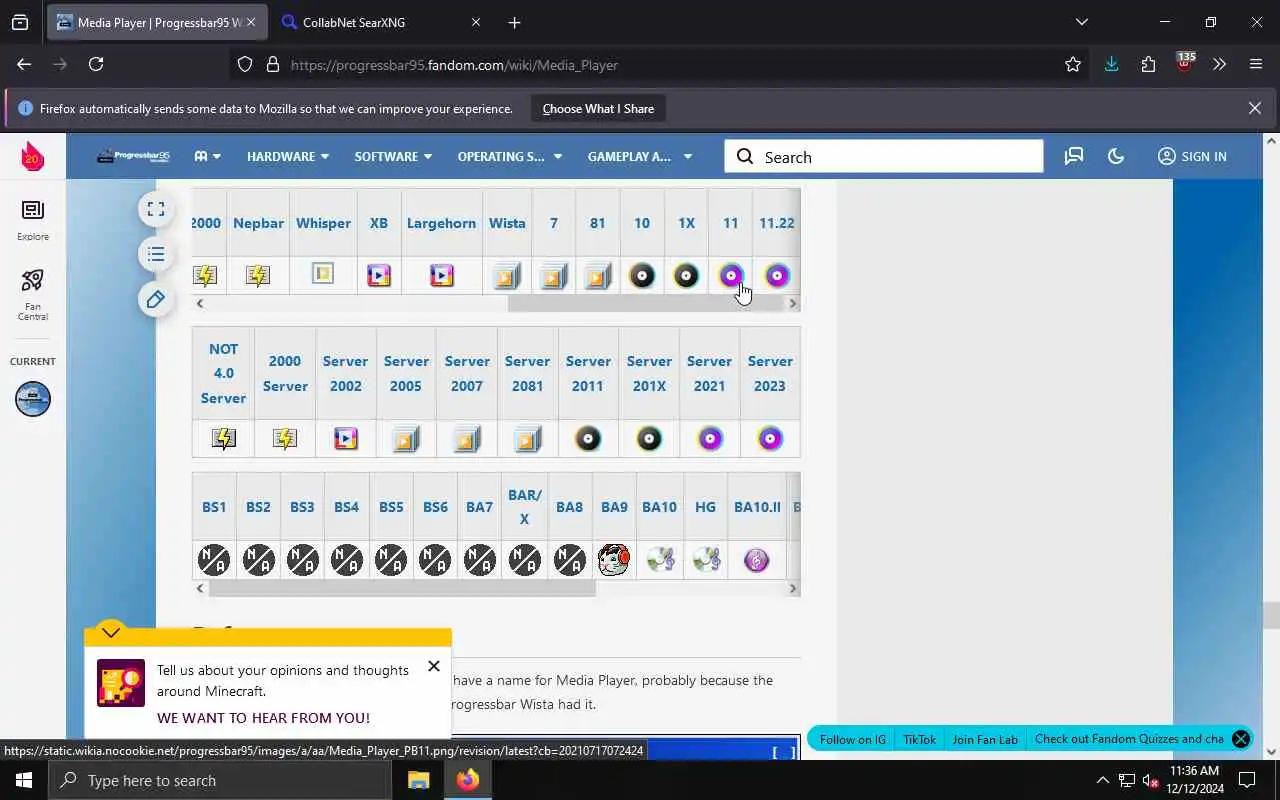Collapse the Minecraft survey popup
Viewport: 1280px width, 800px height.
click(111, 632)
